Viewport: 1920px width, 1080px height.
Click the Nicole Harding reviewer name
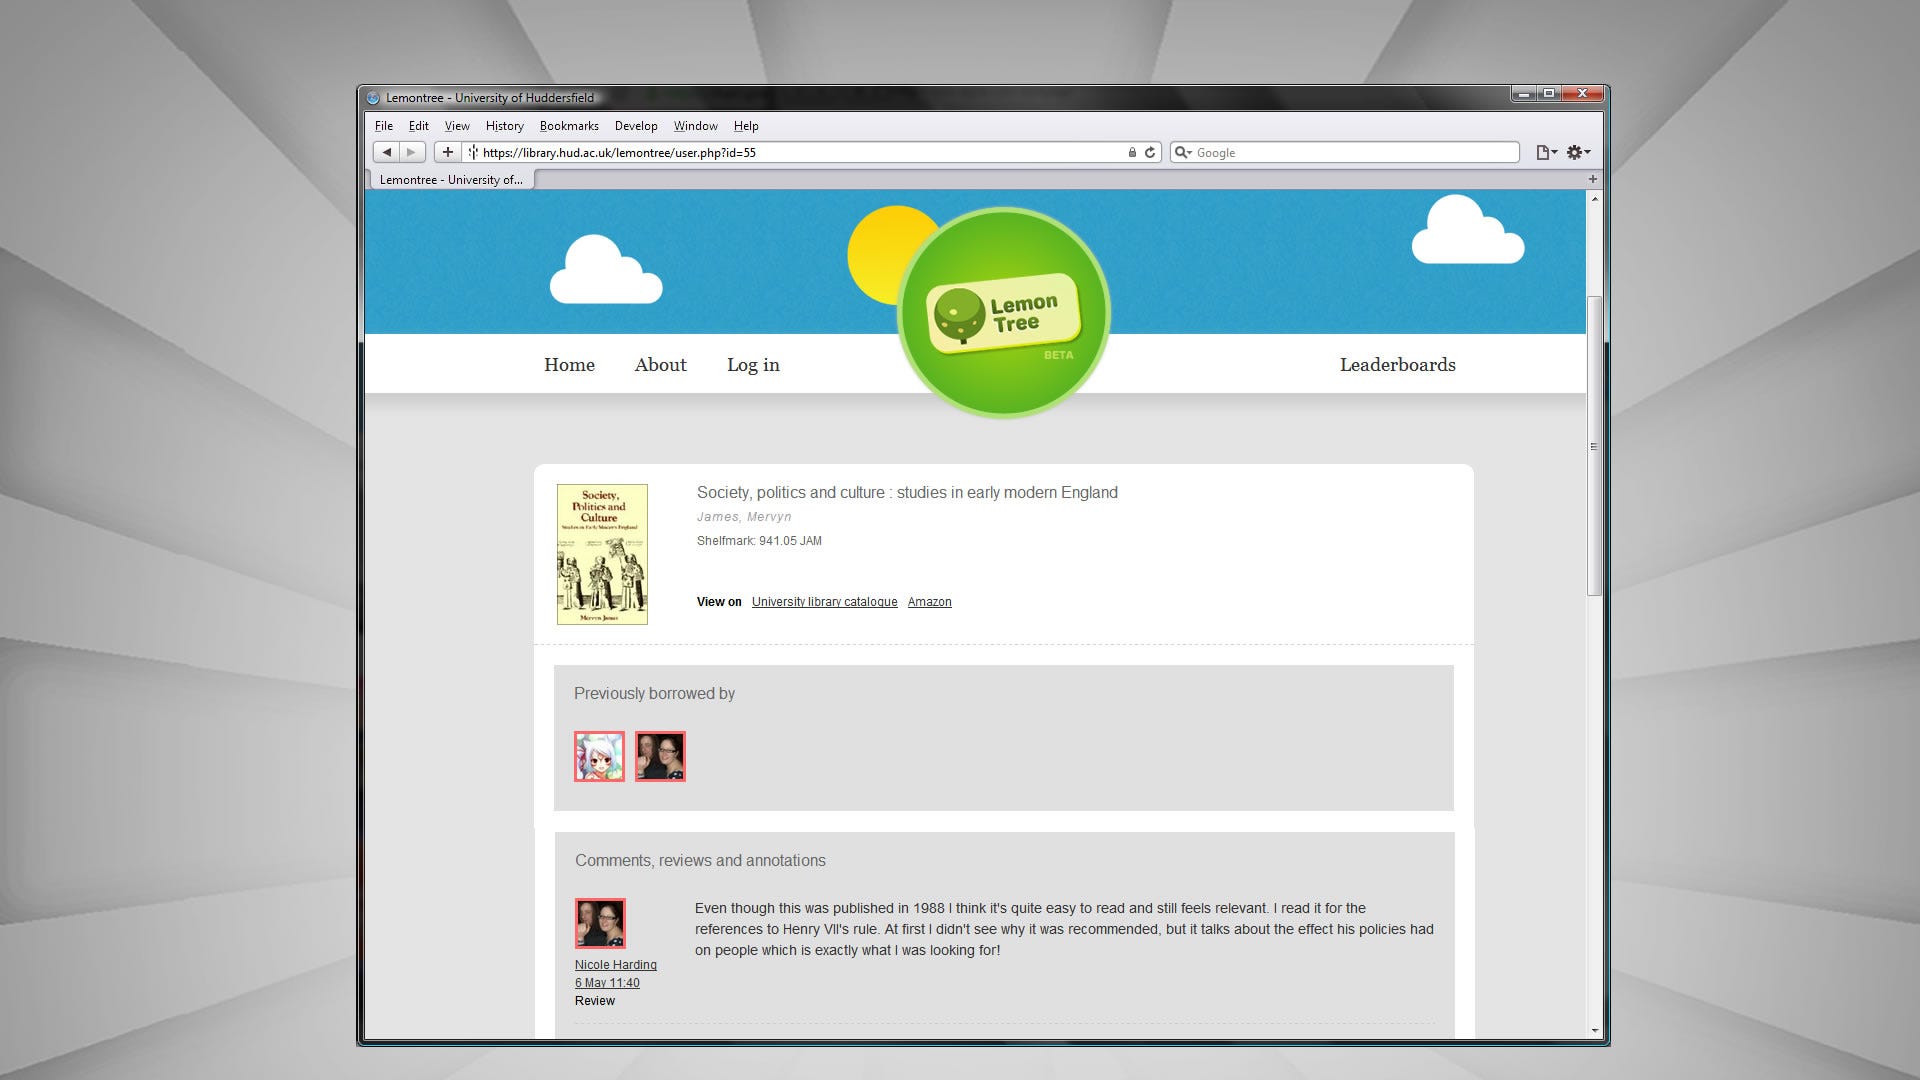615,965
